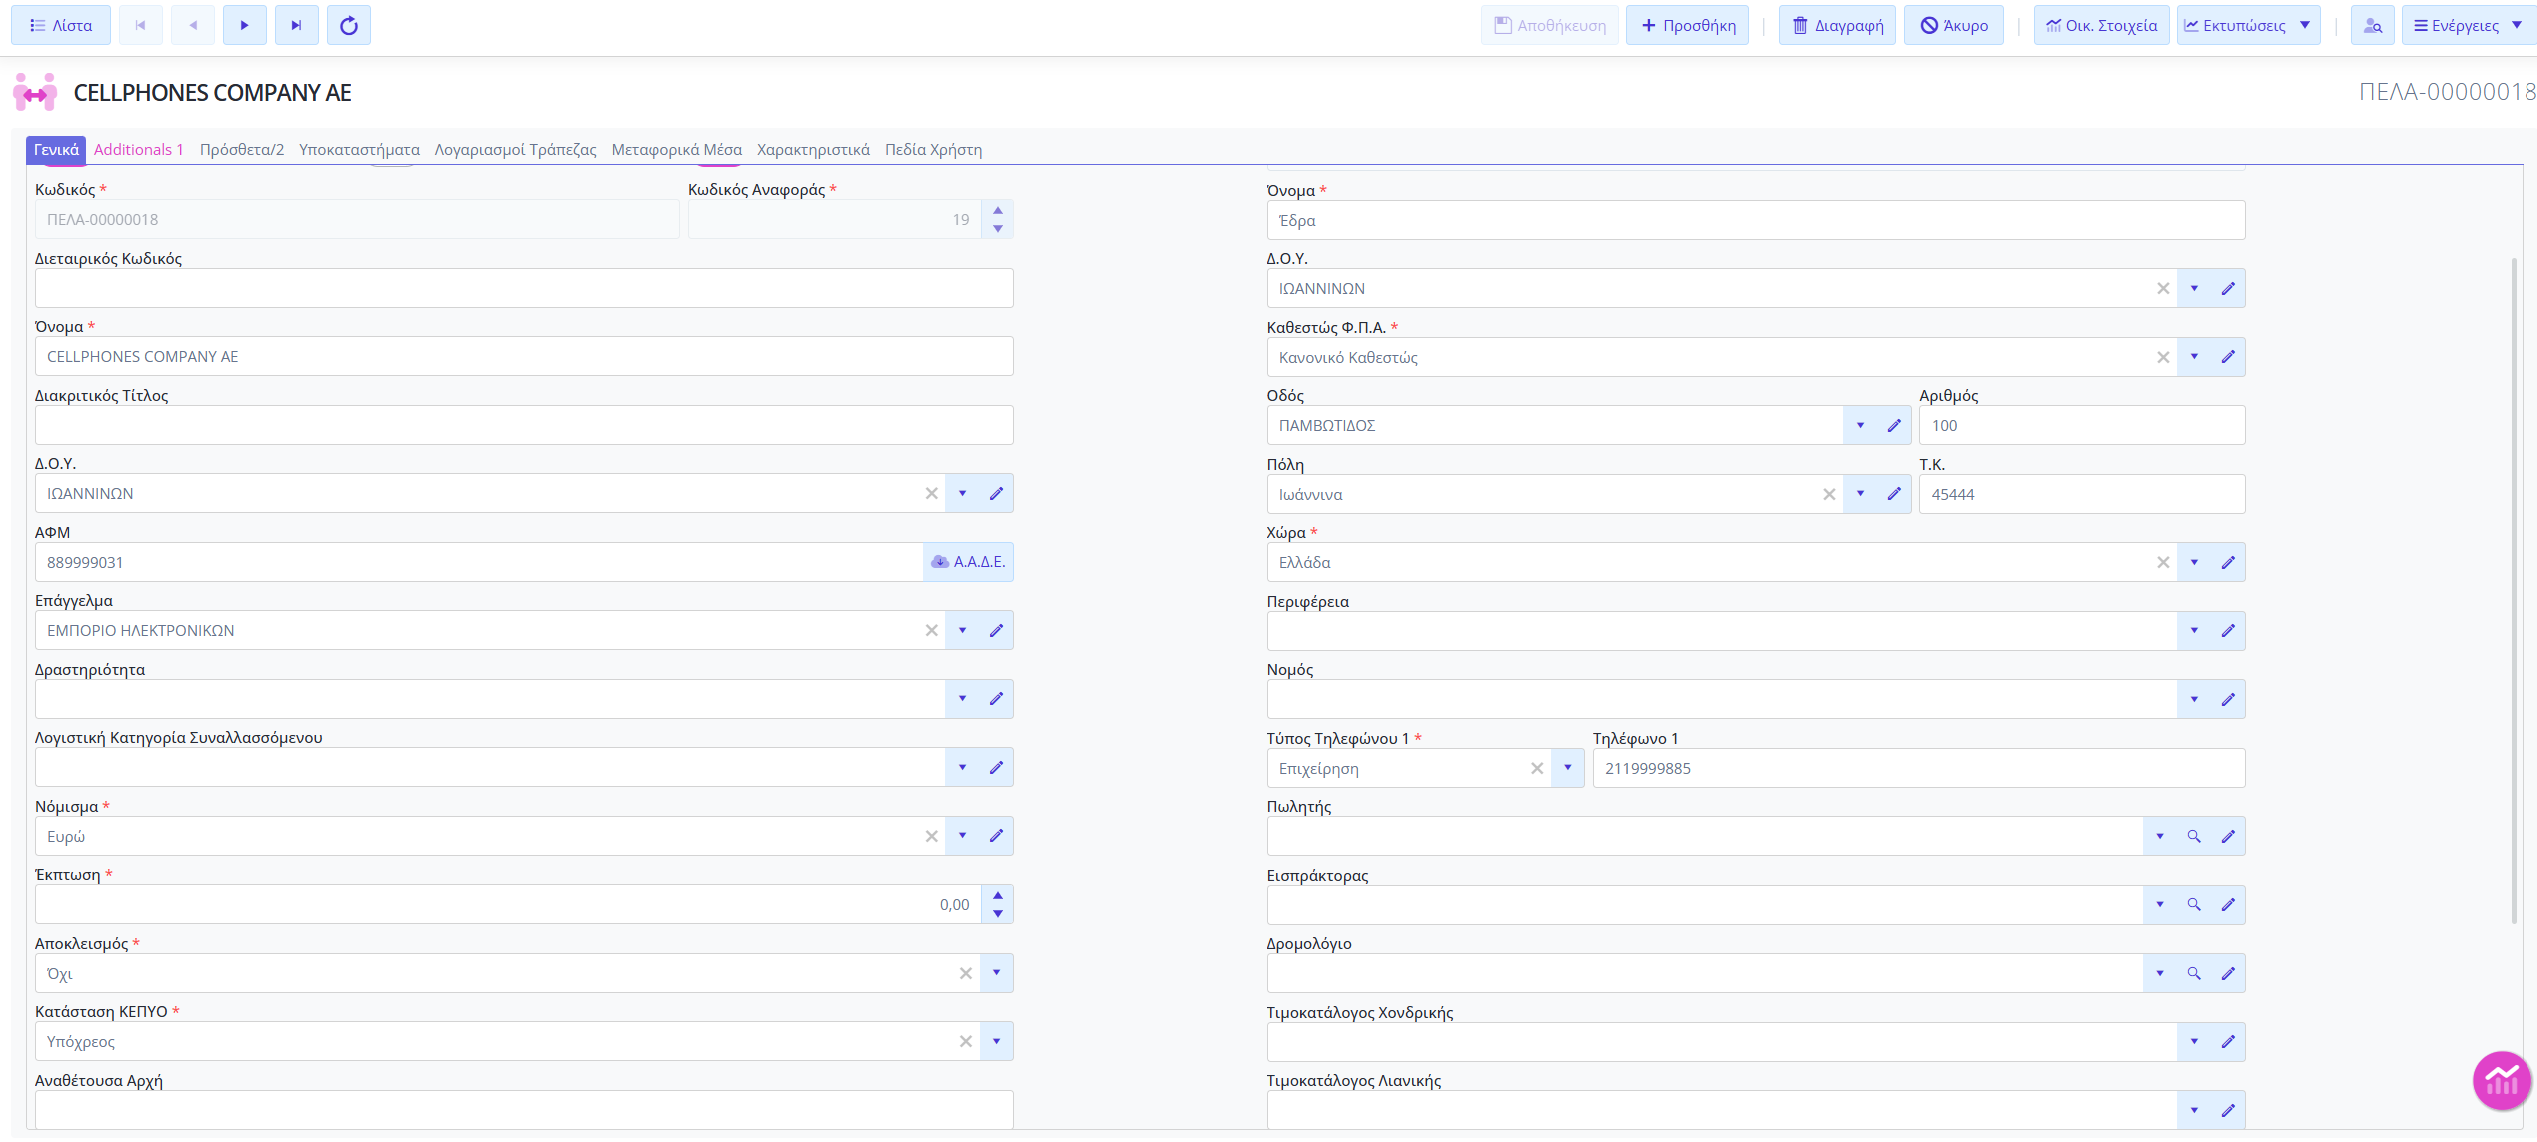
Task: Switch to the Additionals 1 tab
Action: (139, 149)
